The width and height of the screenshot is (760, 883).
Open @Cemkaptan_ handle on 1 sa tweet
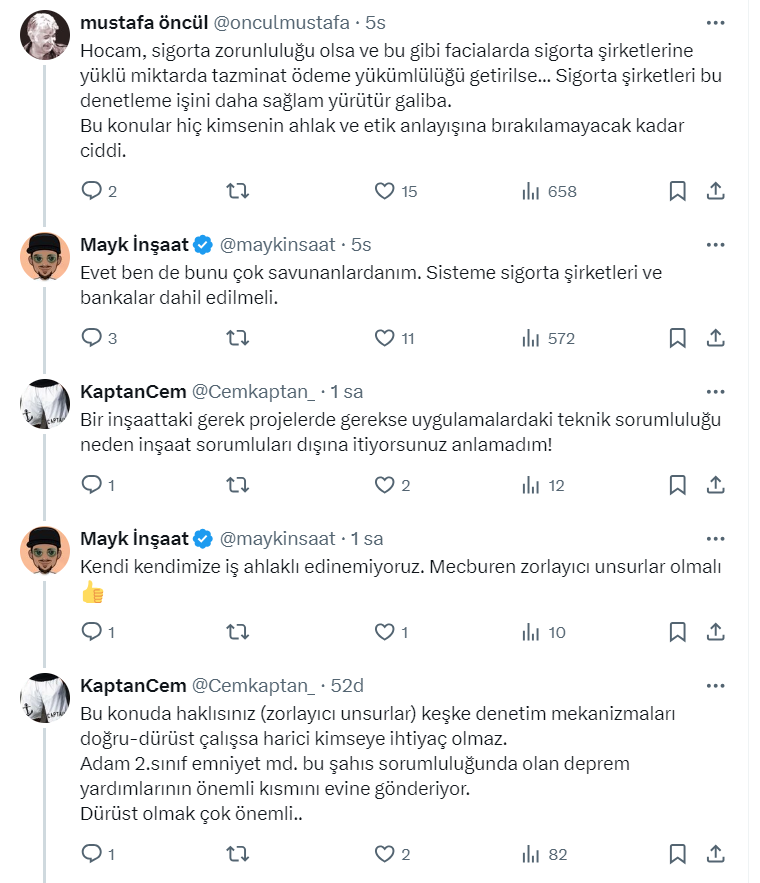point(253,391)
